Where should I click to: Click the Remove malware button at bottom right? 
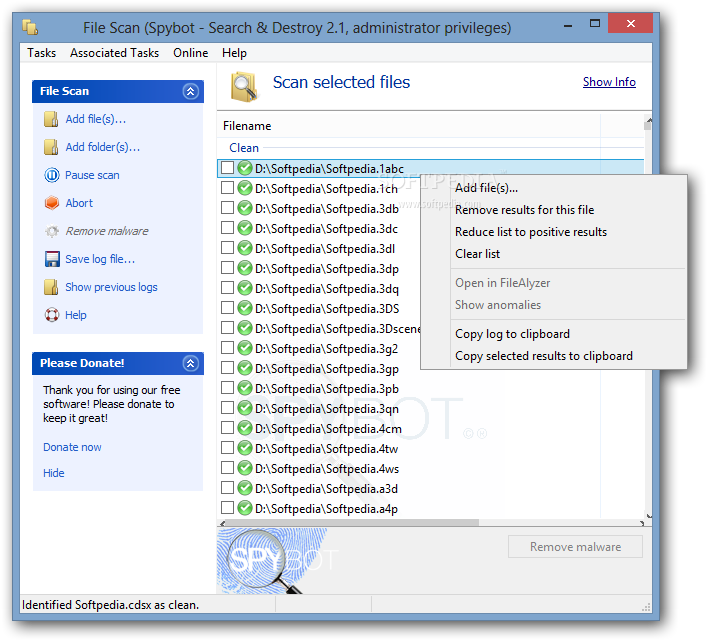(575, 547)
